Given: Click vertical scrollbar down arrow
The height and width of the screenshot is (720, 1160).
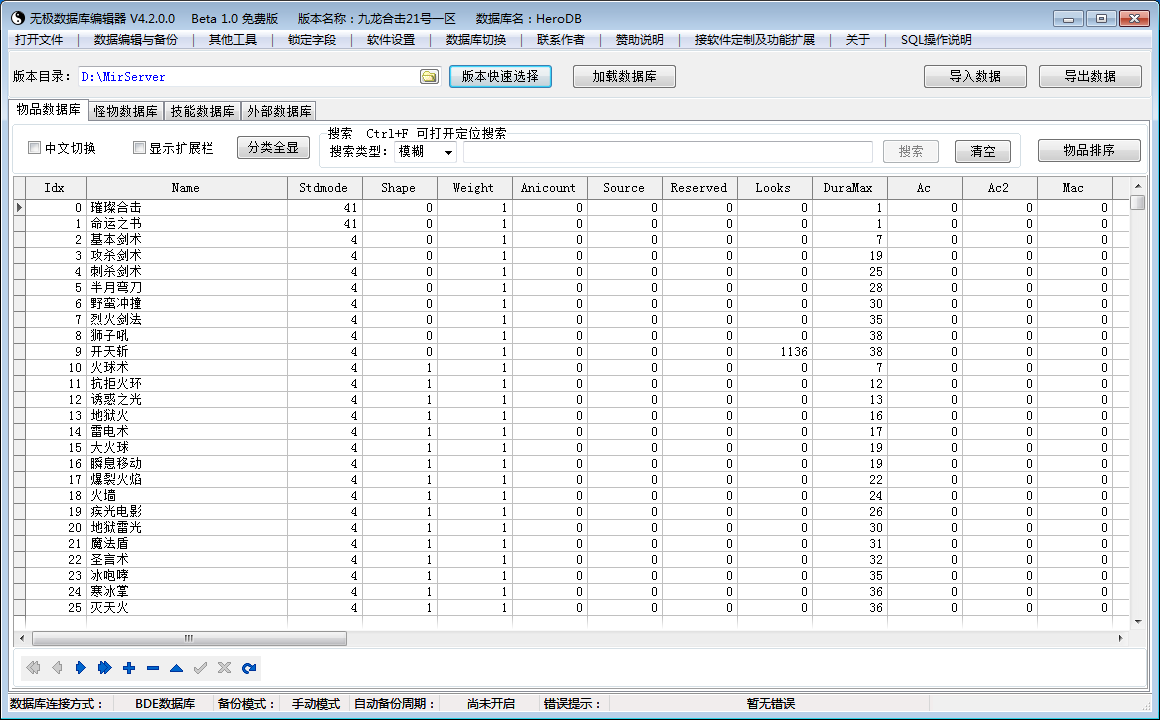Looking at the screenshot, I should coord(1138,622).
